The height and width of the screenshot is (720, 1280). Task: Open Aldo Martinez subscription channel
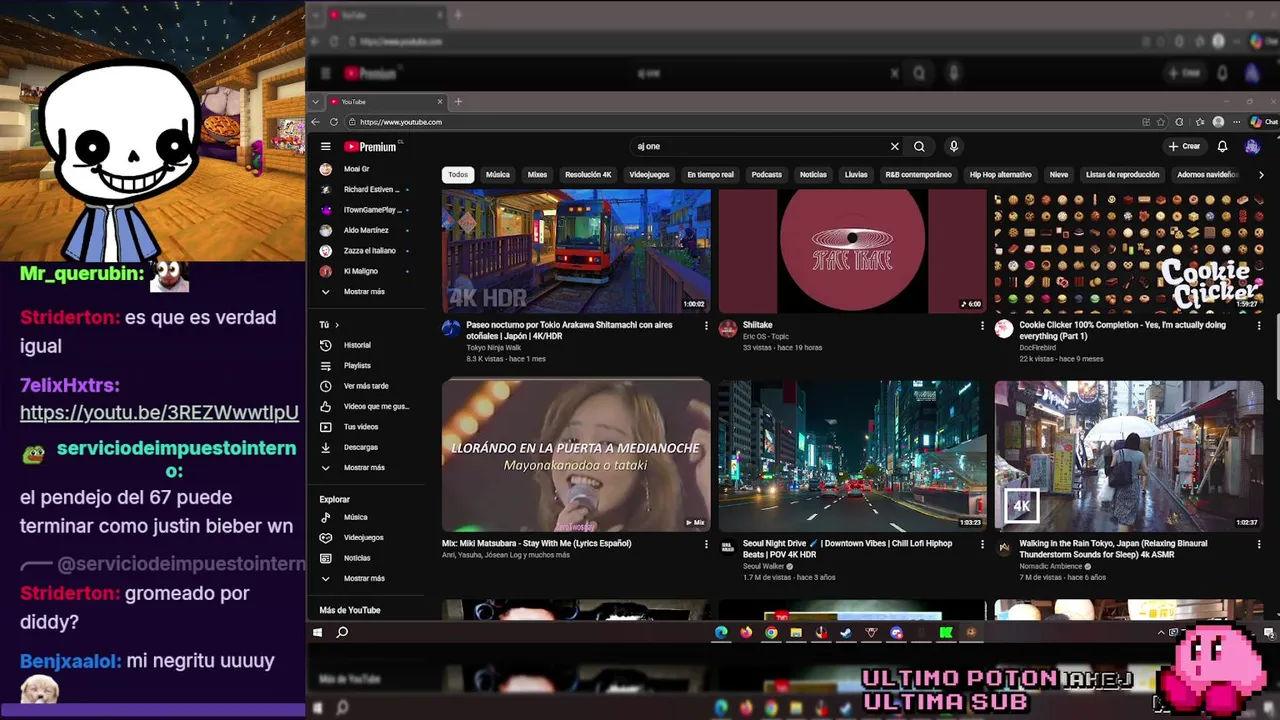pos(365,230)
